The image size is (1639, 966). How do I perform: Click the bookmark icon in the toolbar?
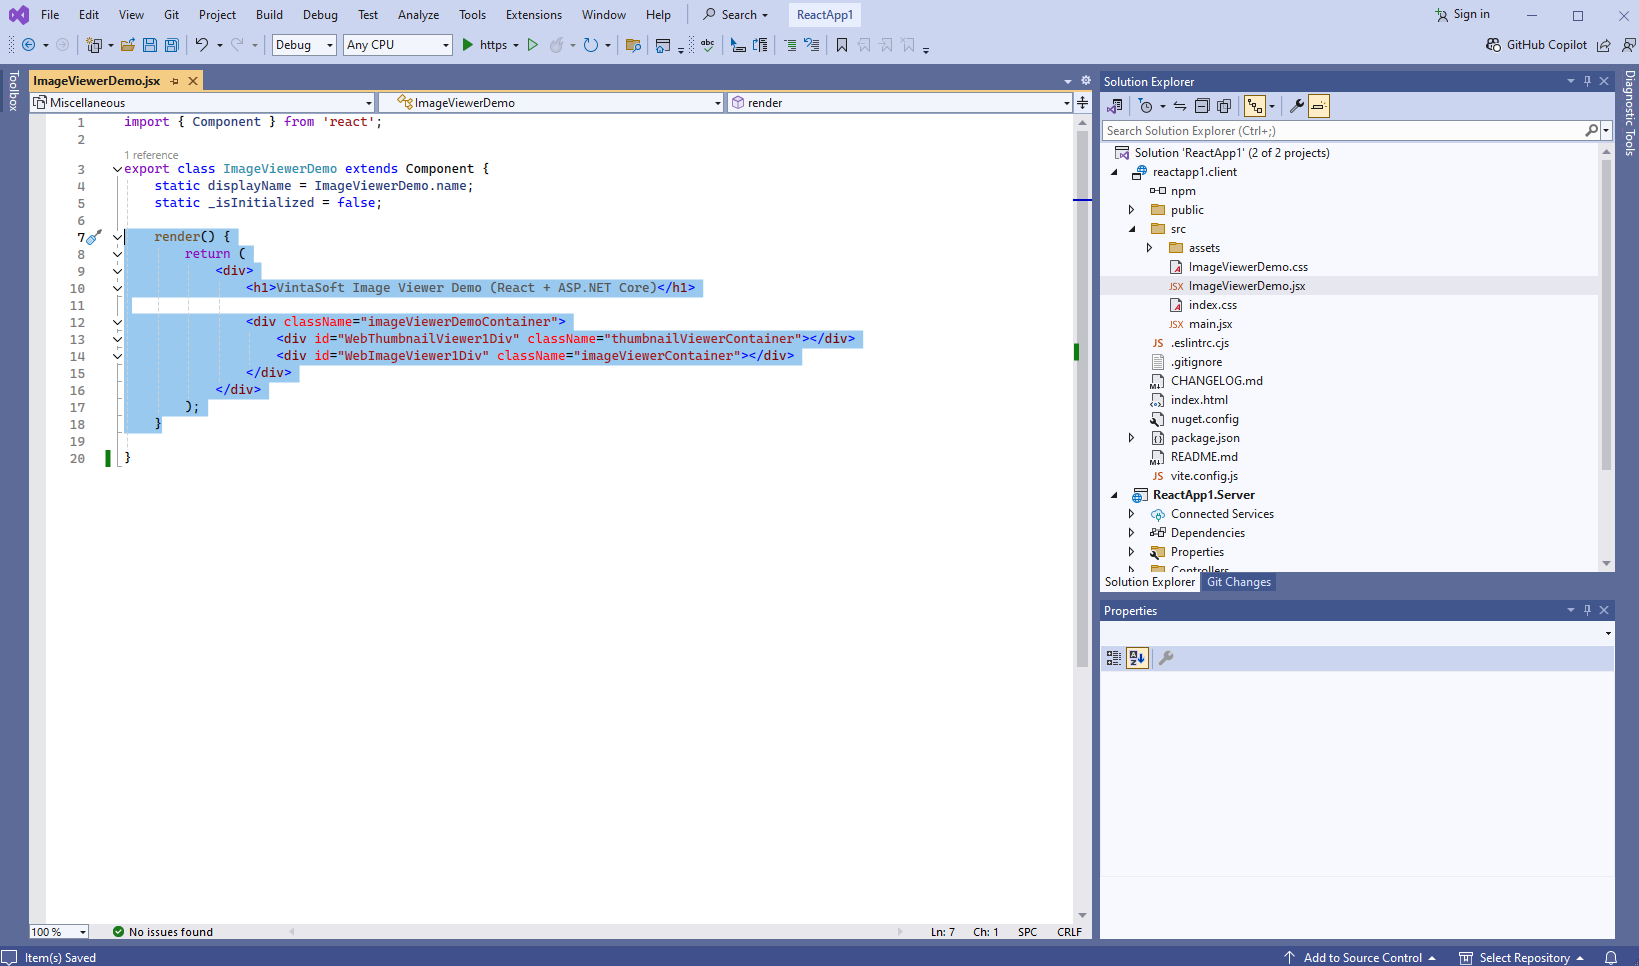tap(842, 45)
